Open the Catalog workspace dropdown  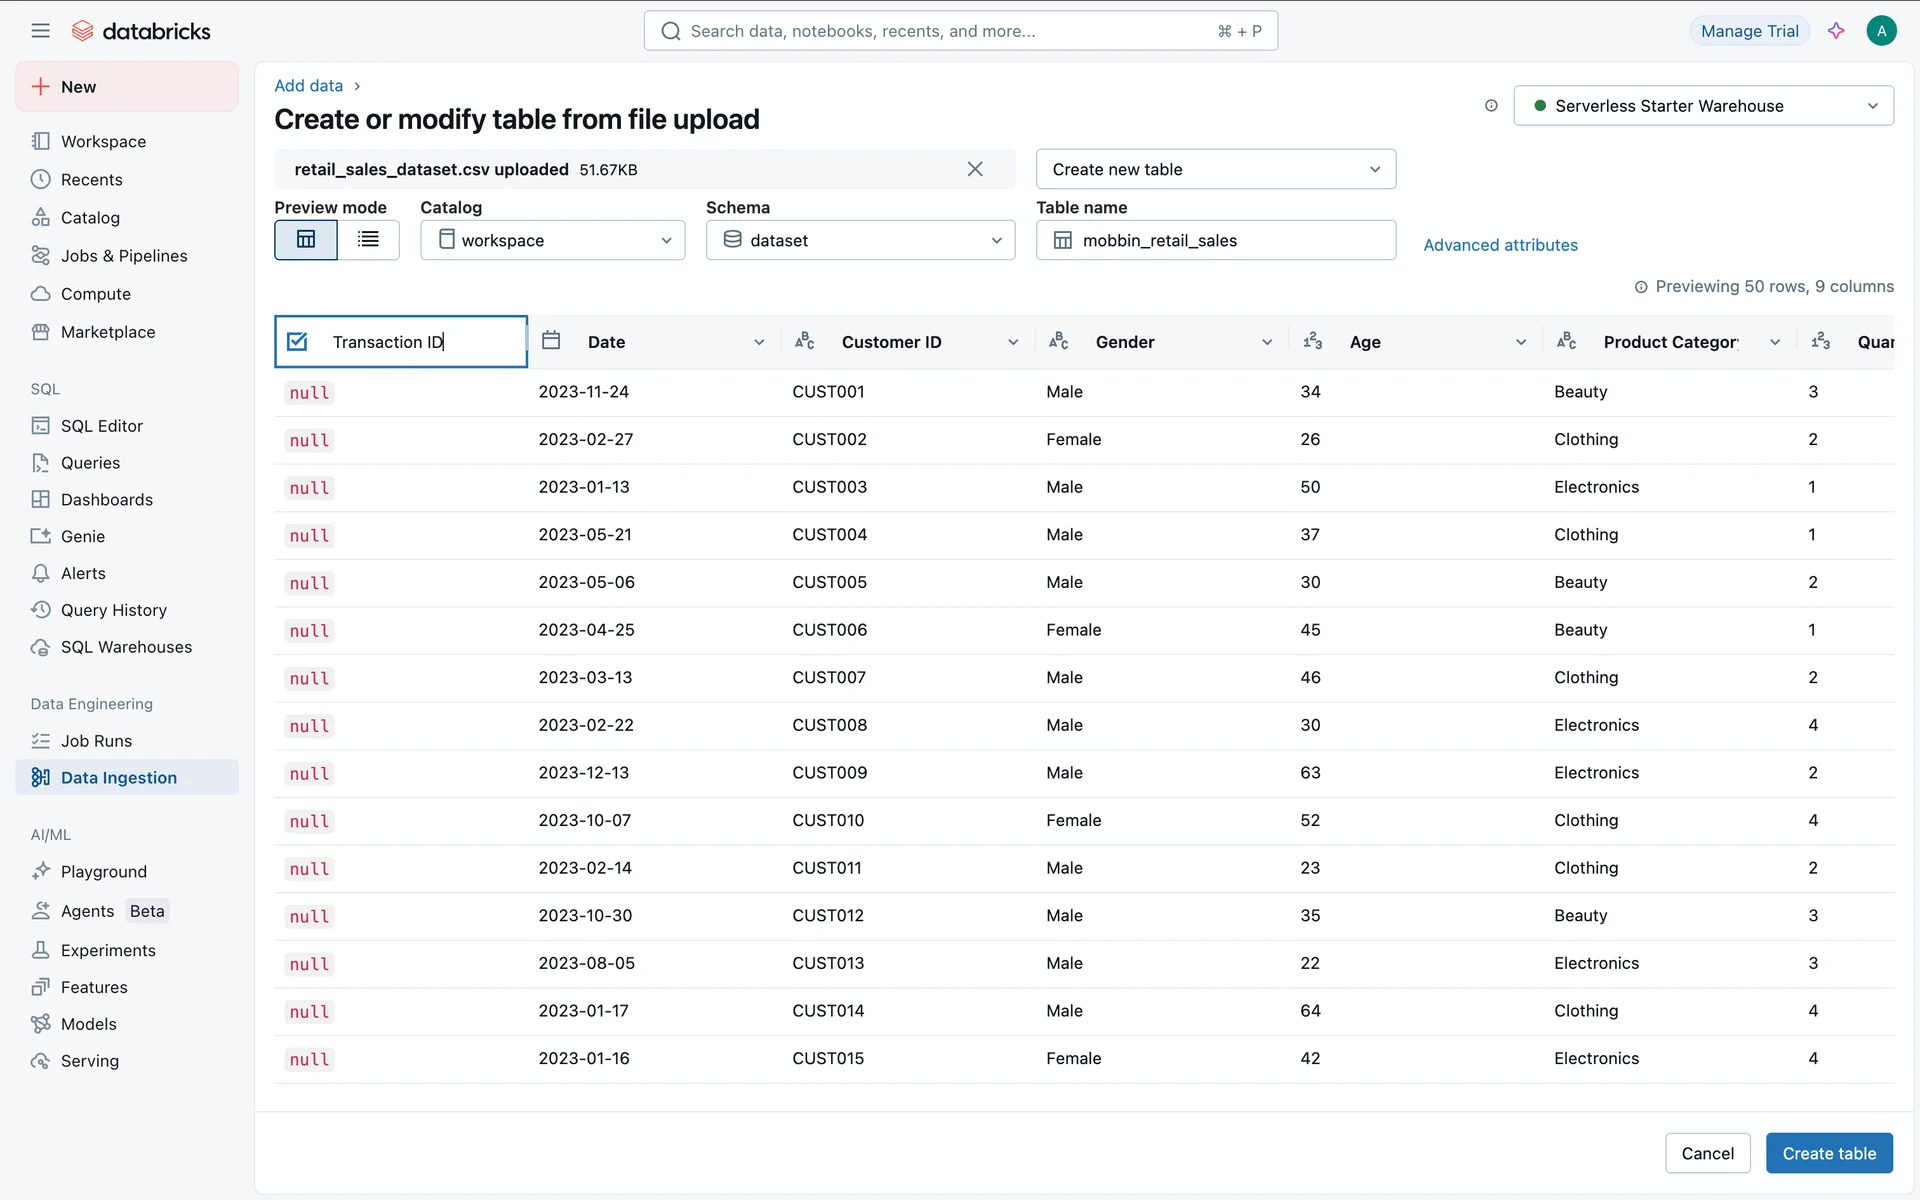pos(552,240)
